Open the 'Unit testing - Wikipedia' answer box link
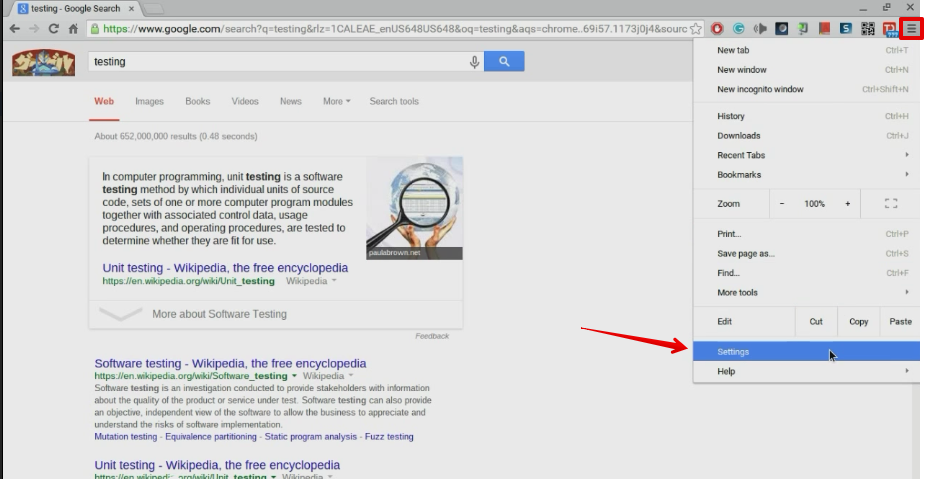Image resolution: width=929 pixels, height=479 pixels. [225, 268]
